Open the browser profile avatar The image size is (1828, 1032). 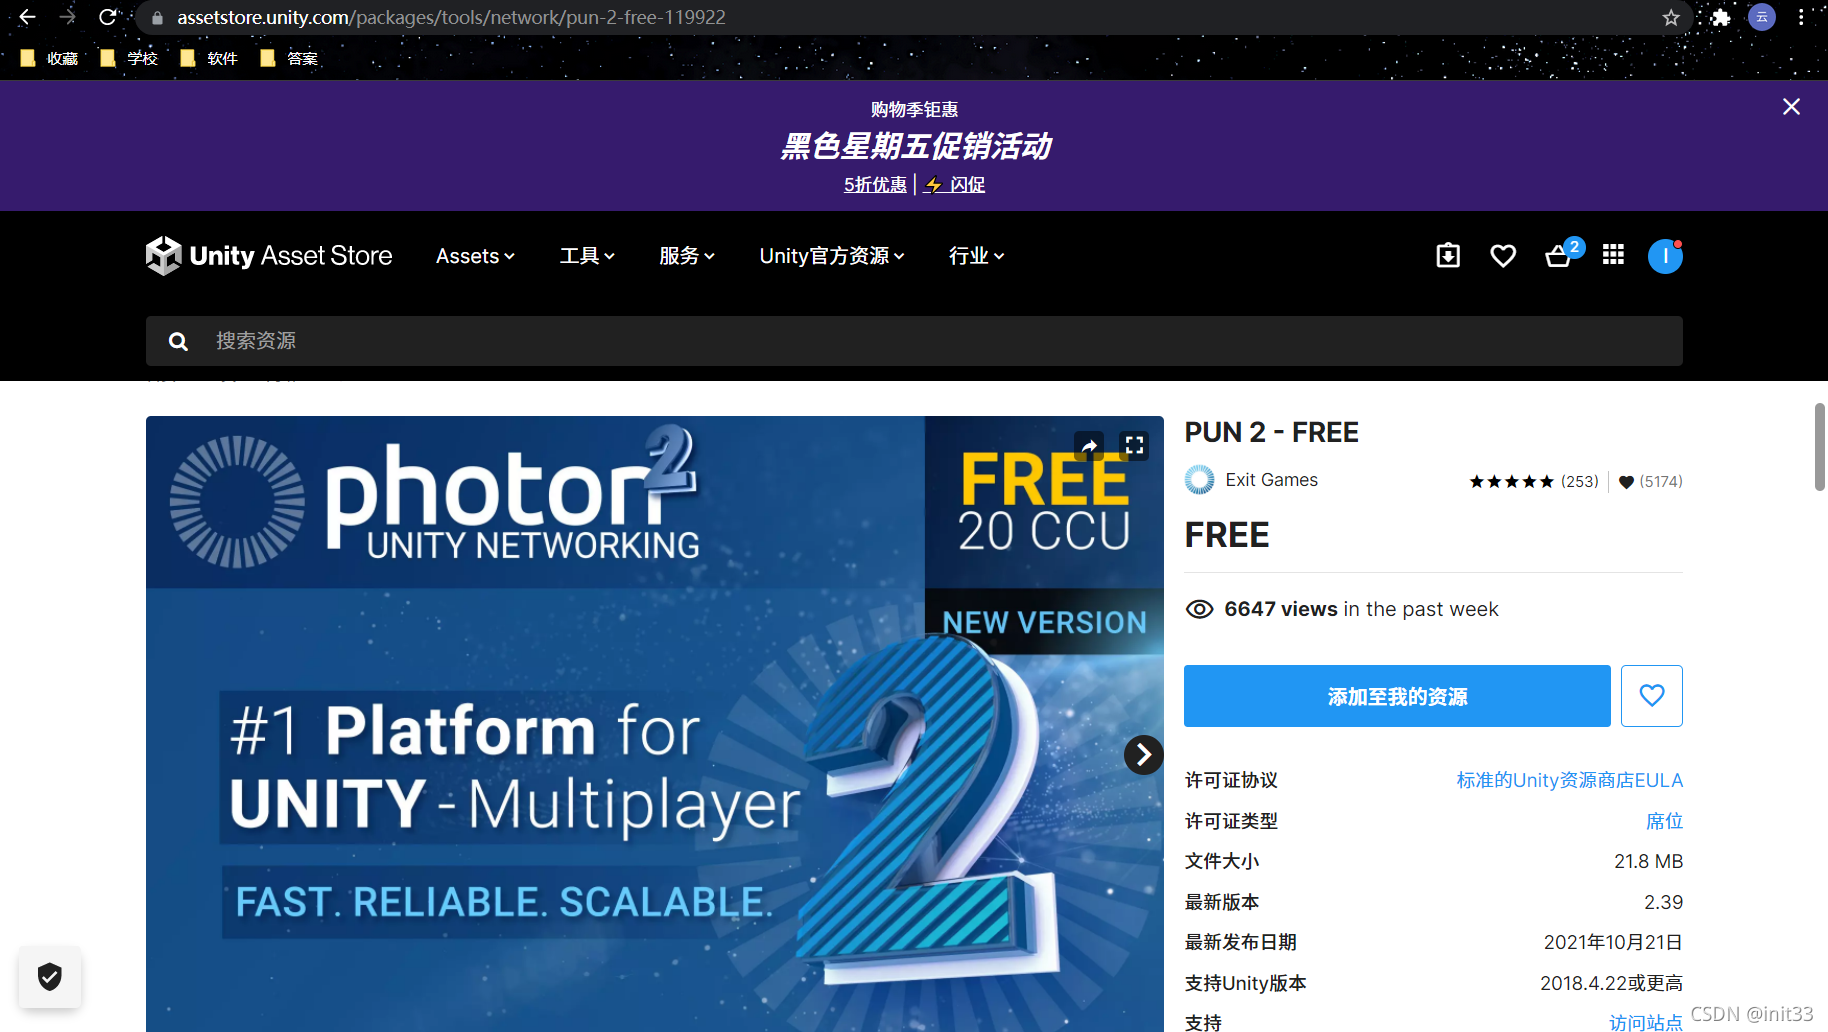pyautogui.click(x=1762, y=17)
